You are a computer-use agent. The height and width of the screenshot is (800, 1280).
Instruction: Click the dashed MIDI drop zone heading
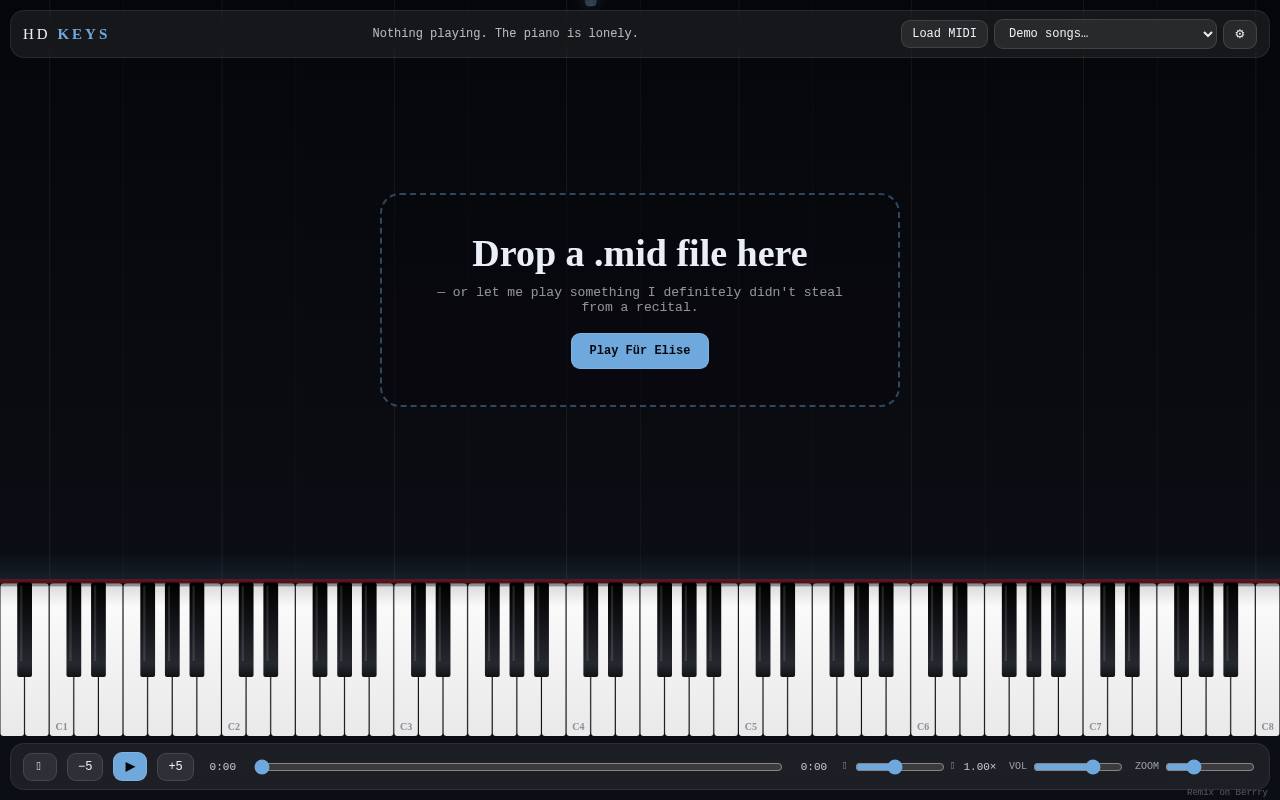(x=640, y=253)
